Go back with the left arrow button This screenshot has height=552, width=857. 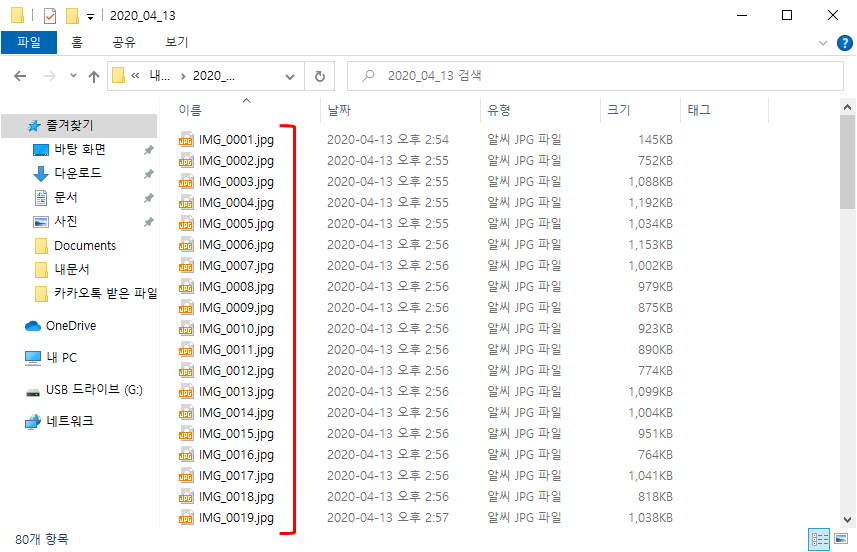[x=20, y=76]
